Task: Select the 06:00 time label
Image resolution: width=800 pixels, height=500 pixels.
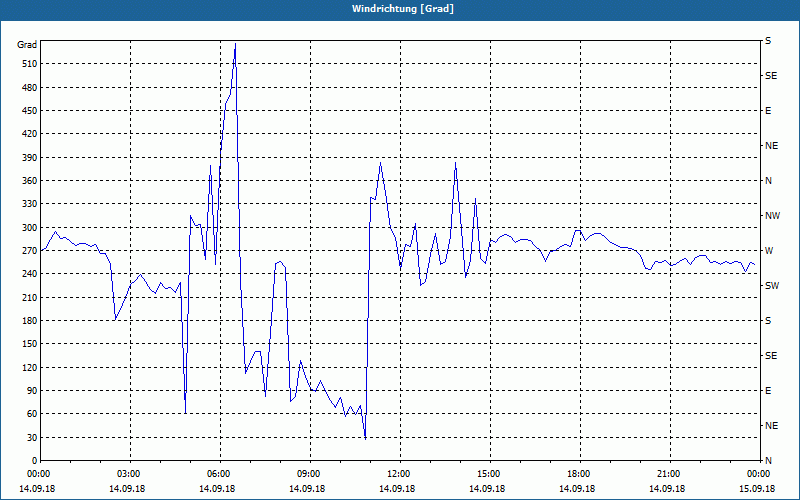Action: [220, 474]
